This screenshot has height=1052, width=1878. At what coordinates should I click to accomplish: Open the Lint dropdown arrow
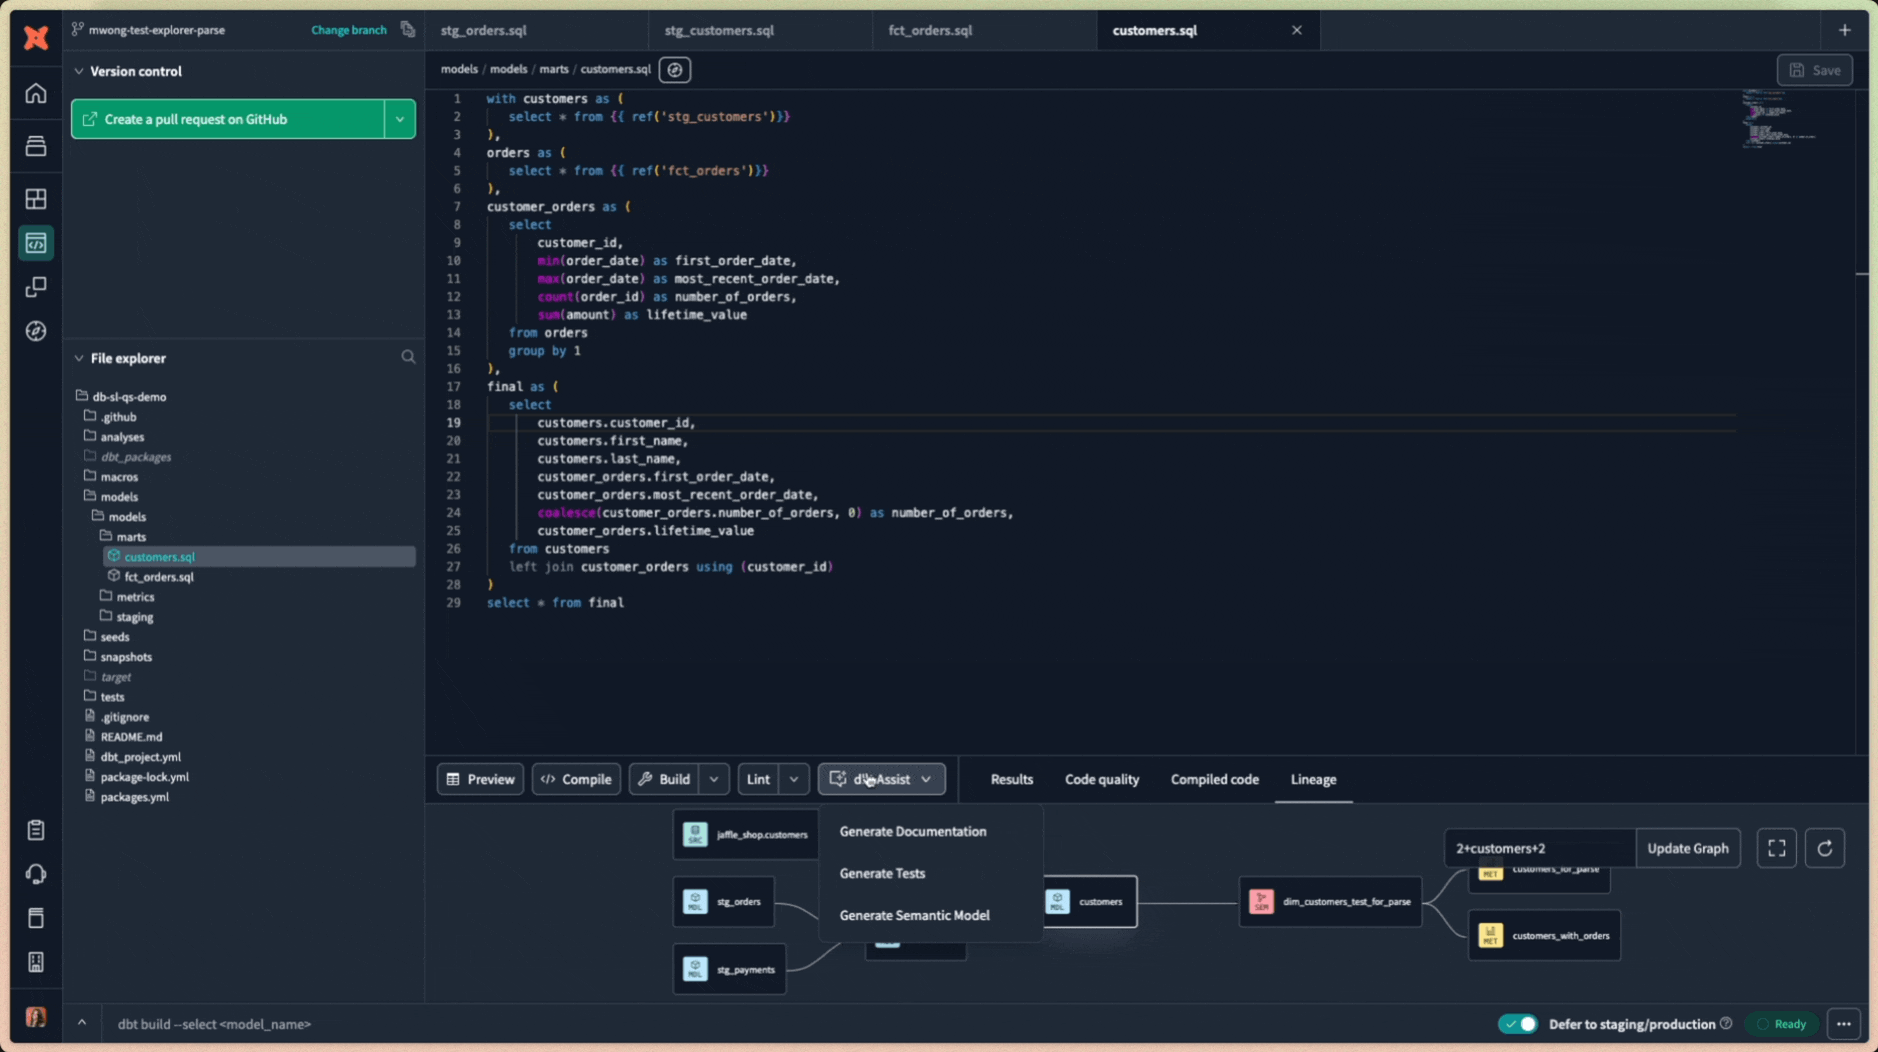pyautogui.click(x=792, y=779)
